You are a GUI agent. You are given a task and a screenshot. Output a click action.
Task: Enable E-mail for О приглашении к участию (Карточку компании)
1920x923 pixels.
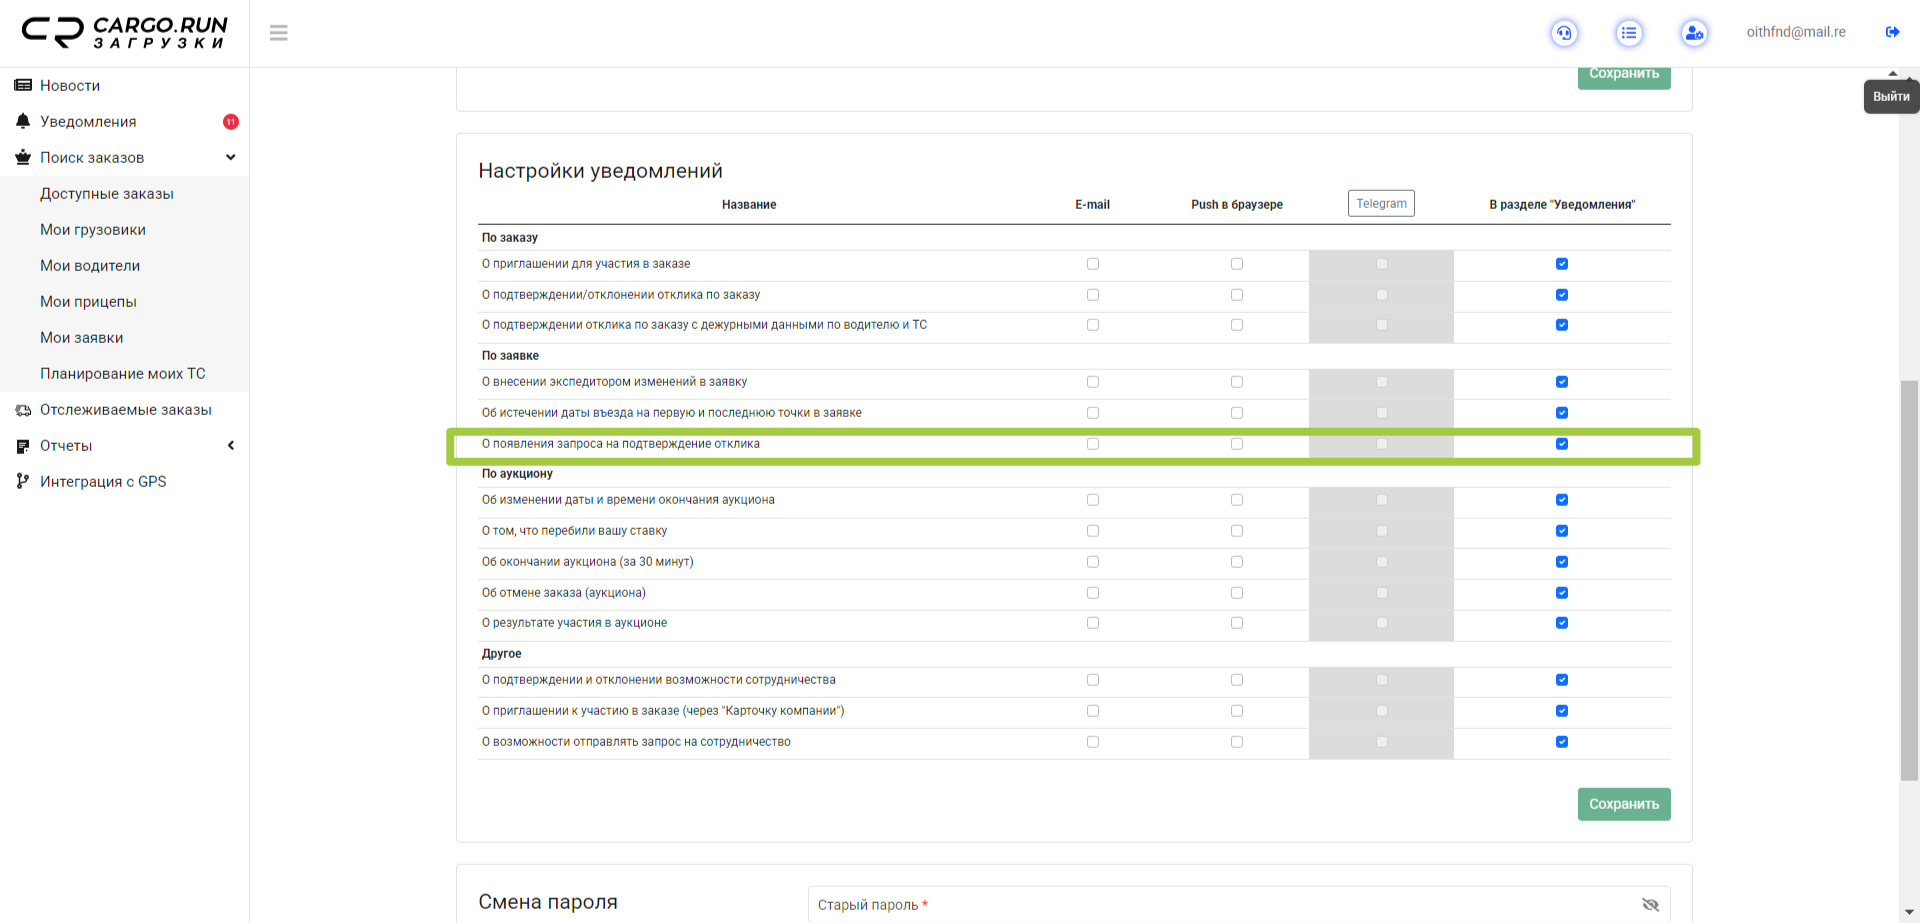point(1093,711)
